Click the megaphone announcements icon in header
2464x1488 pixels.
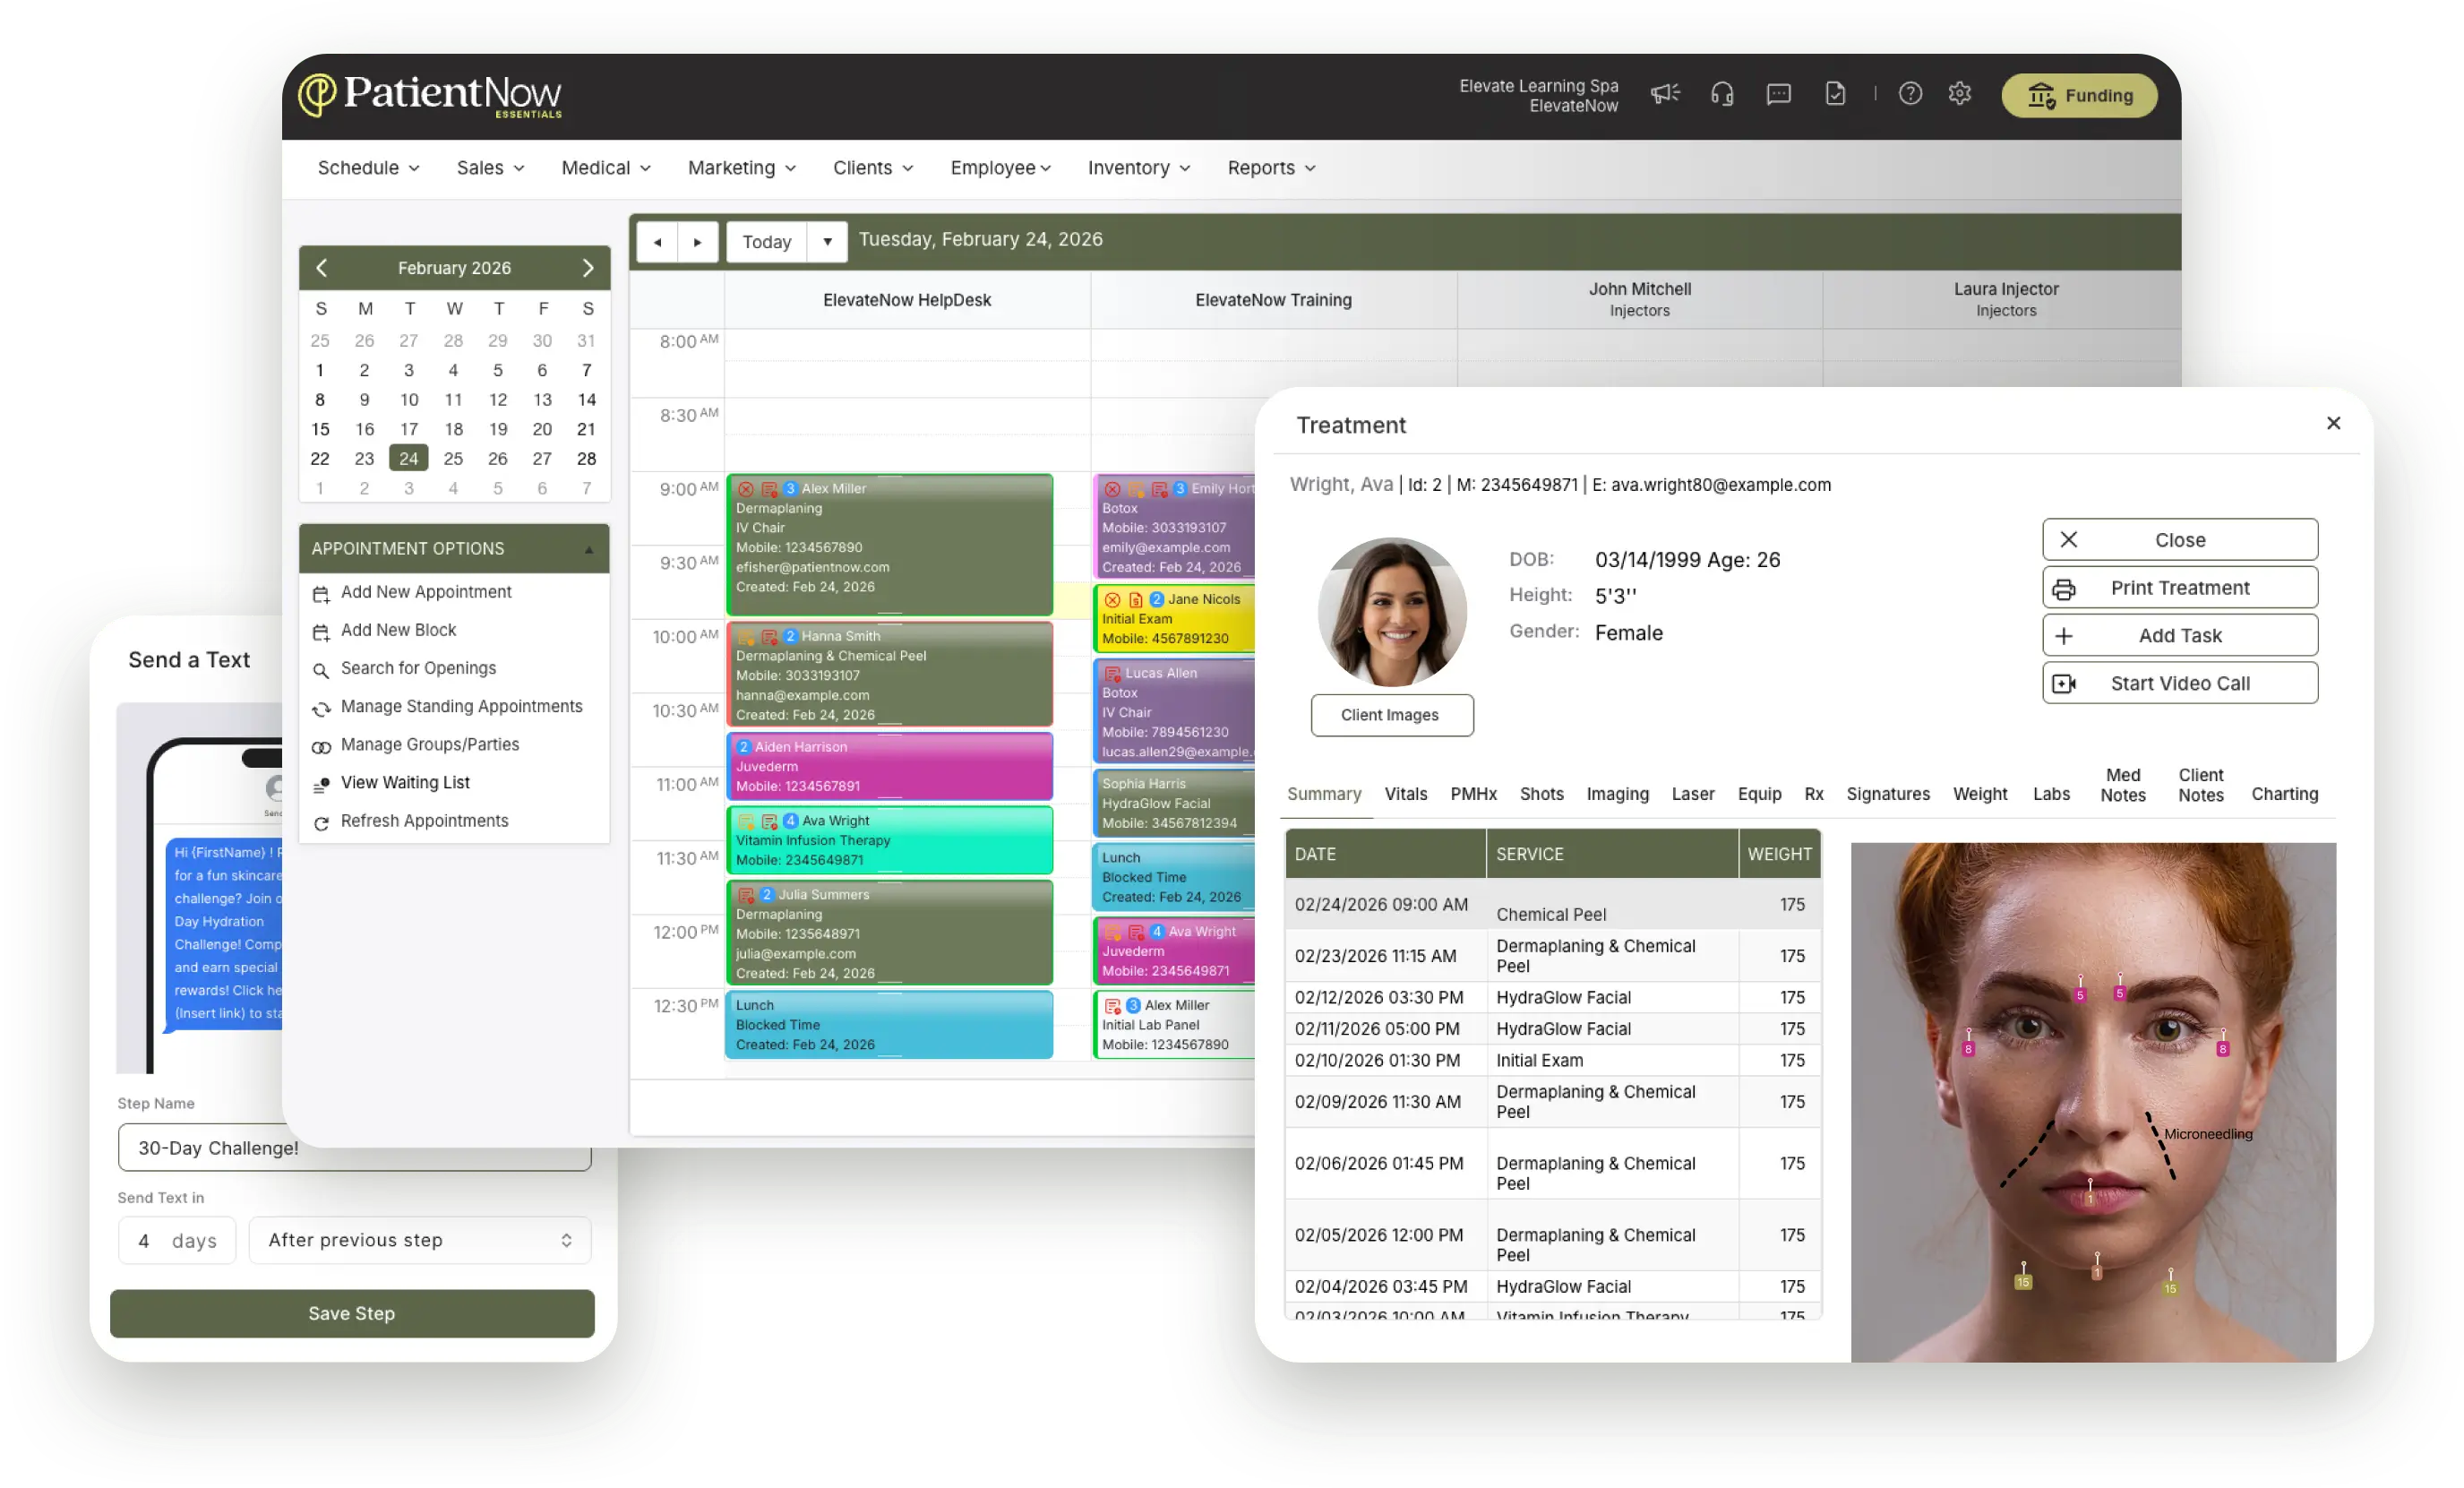click(1665, 94)
